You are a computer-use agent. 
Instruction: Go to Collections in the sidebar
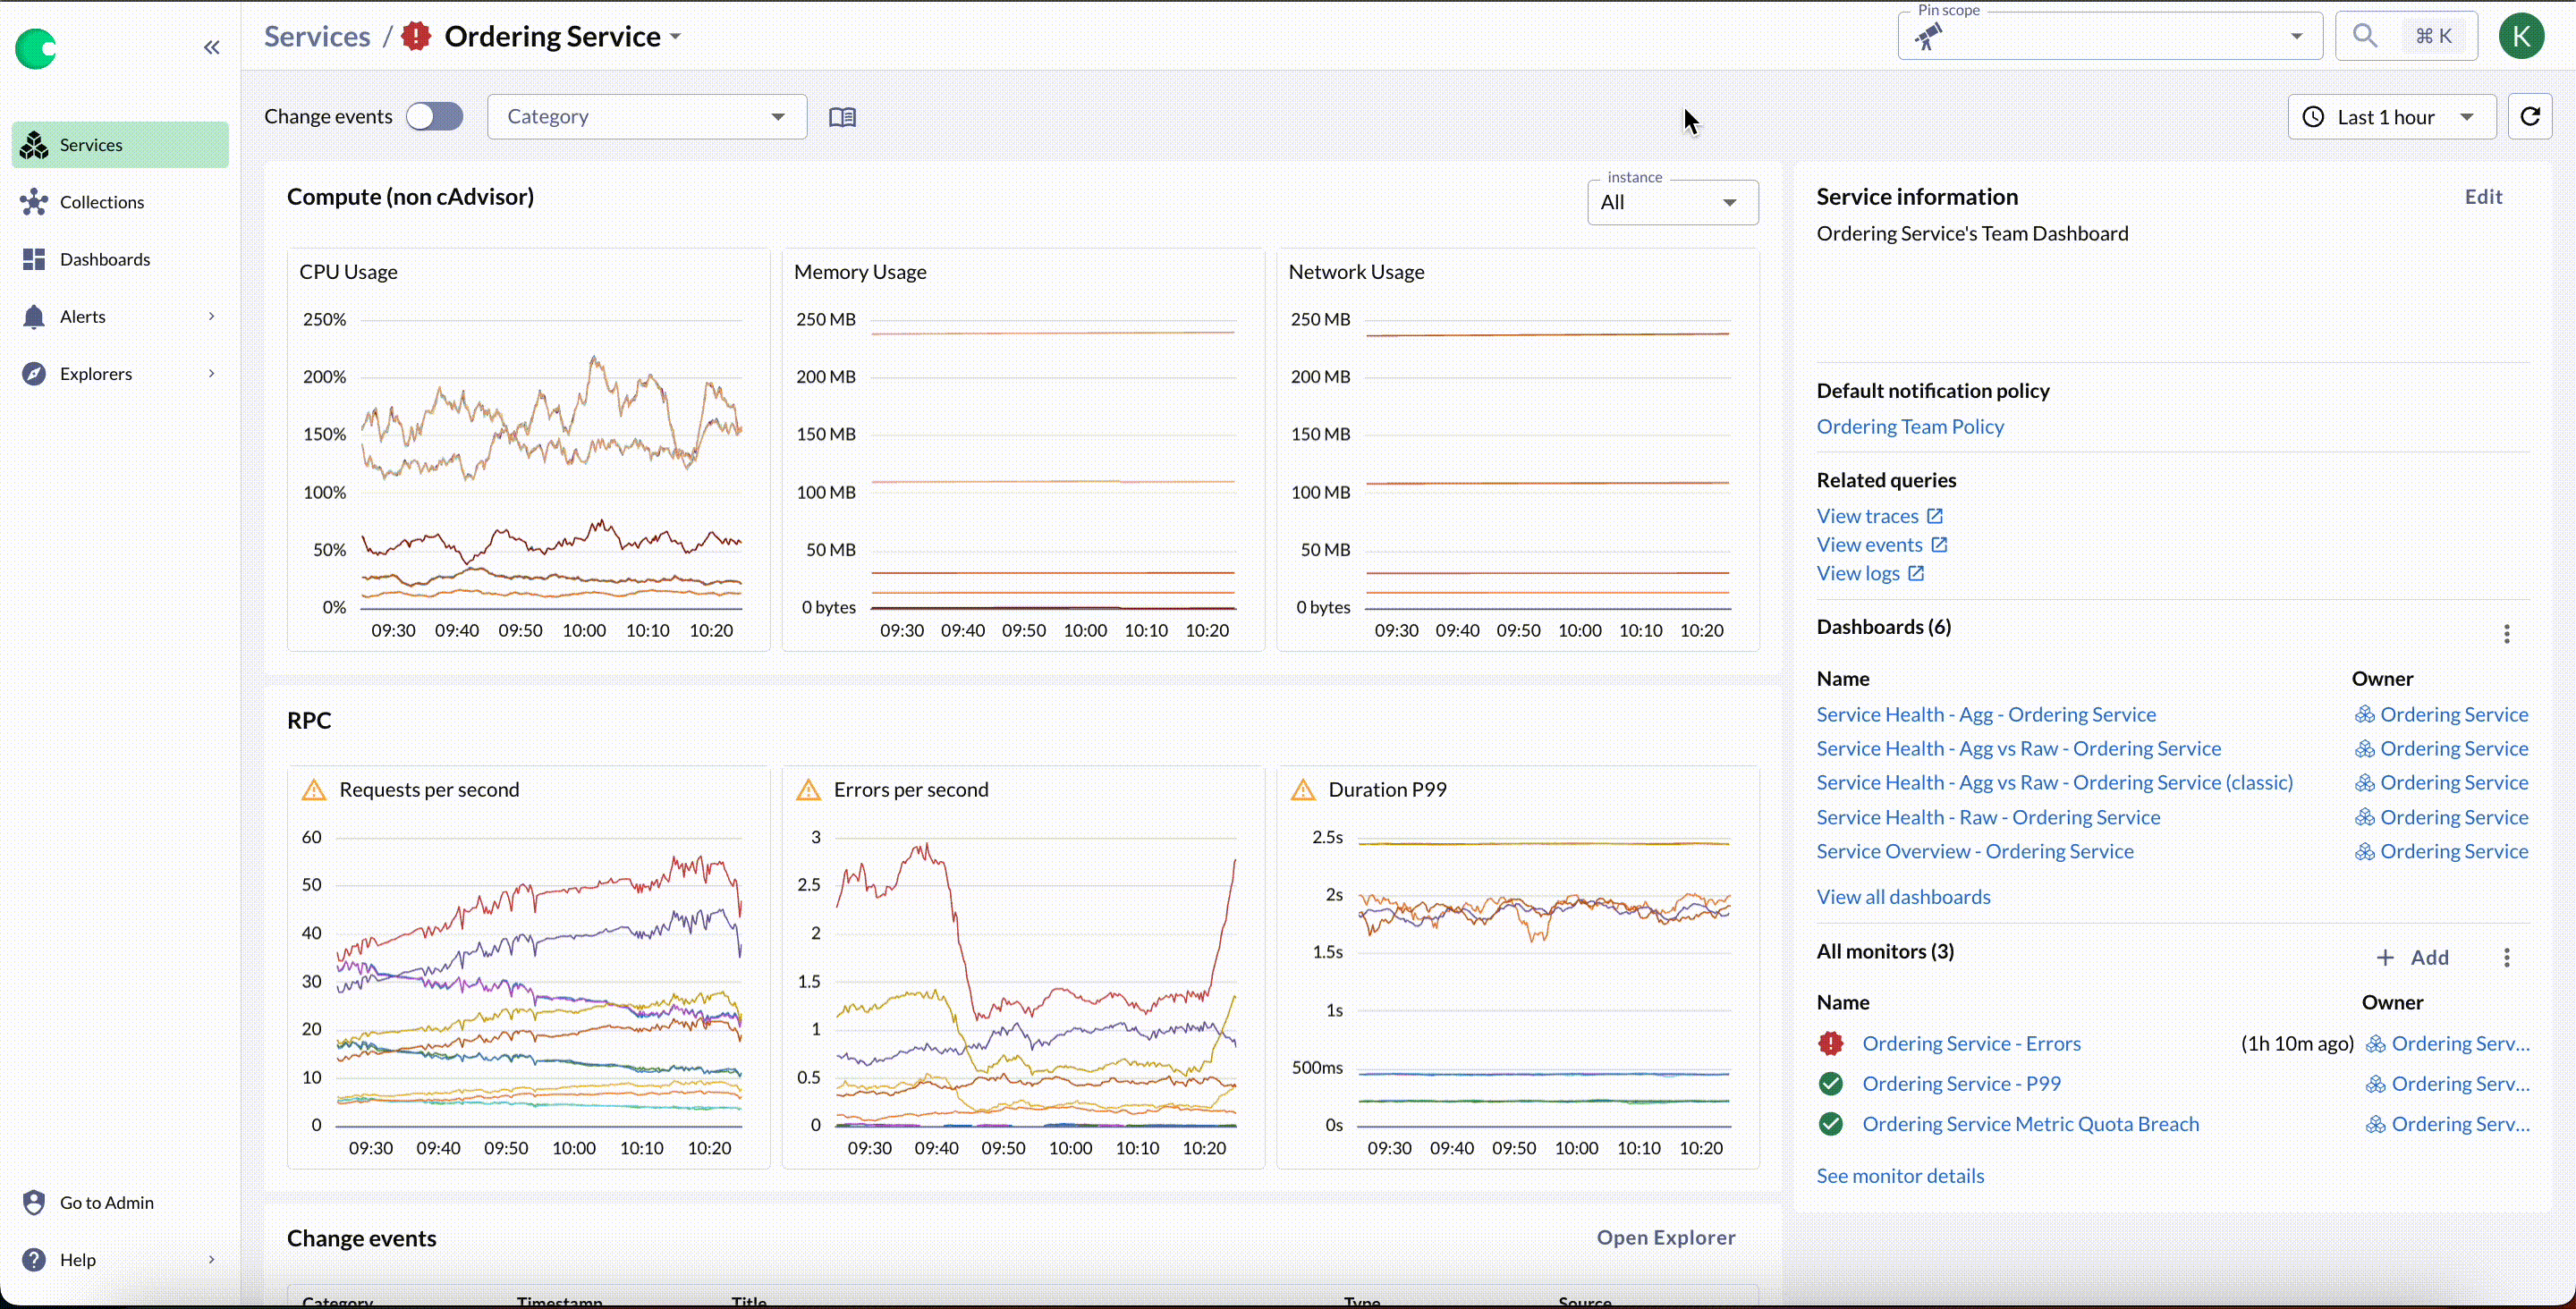click(101, 202)
